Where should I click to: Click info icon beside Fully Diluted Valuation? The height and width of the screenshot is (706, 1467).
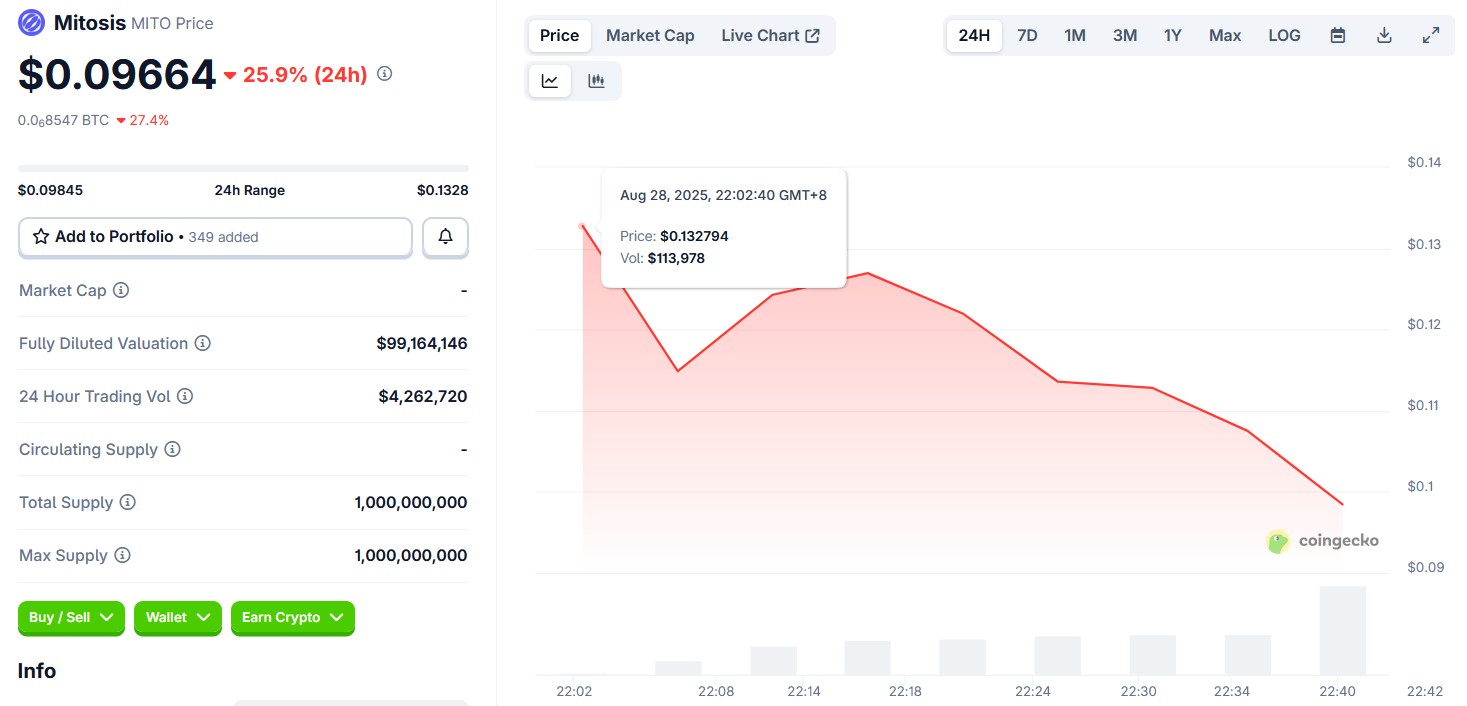pos(203,343)
